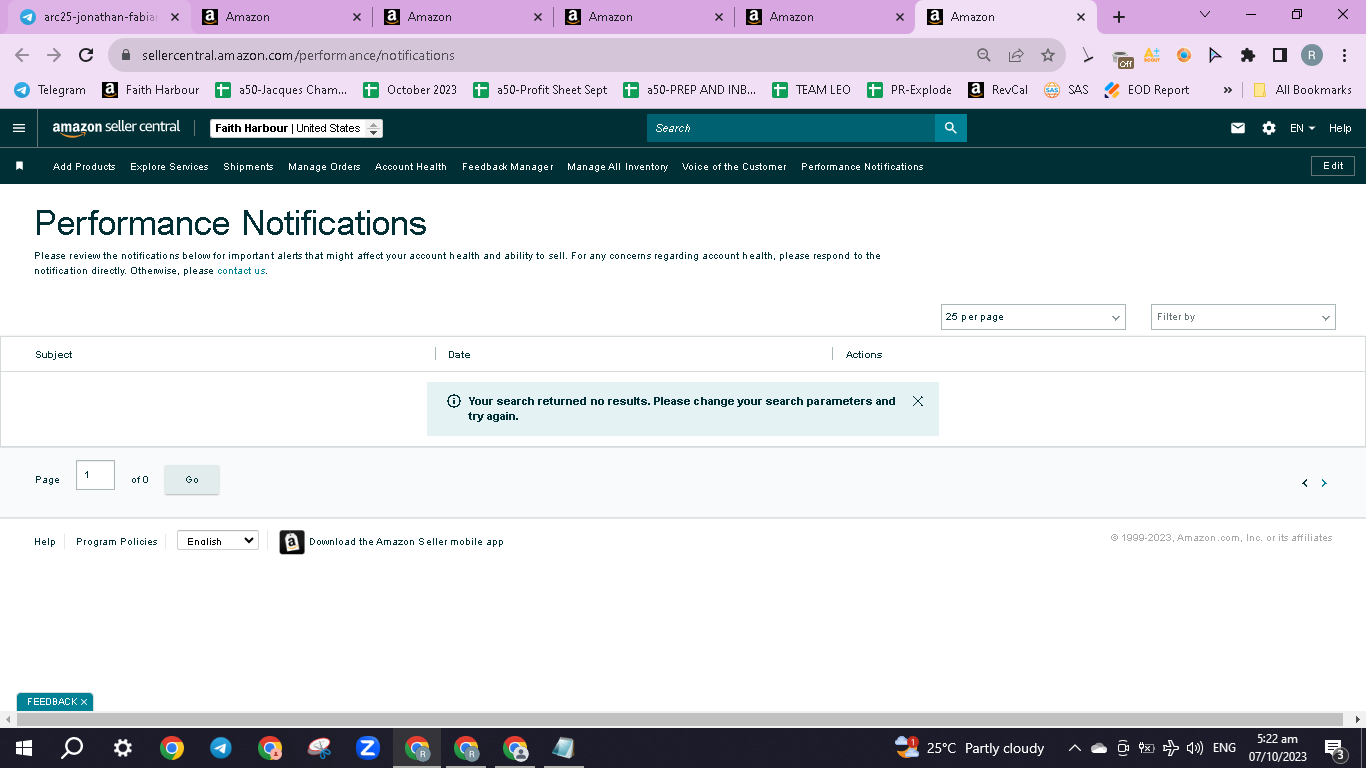This screenshot has width=1366, height=768.
Task: Switch to the arc25-jonathan Telegram tab
Action: point(98,17)
